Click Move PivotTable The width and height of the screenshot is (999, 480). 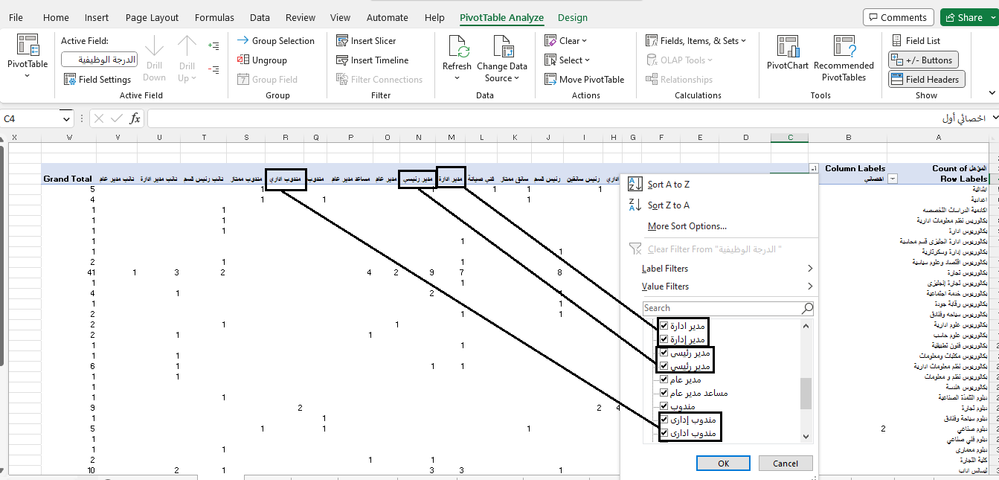pyautogui.click(x=584, y=80)
